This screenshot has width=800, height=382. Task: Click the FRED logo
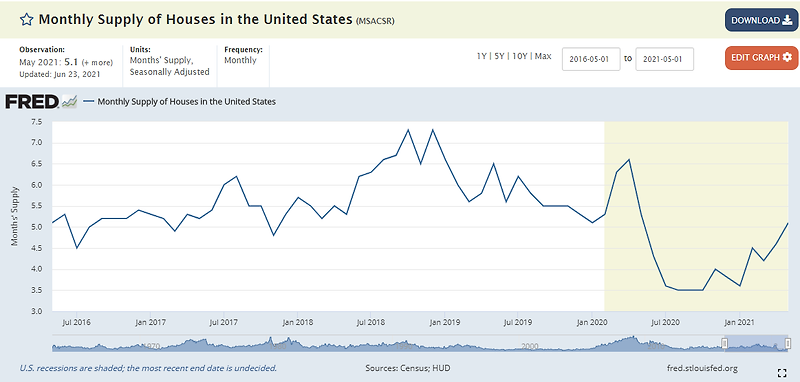[41, 101]
